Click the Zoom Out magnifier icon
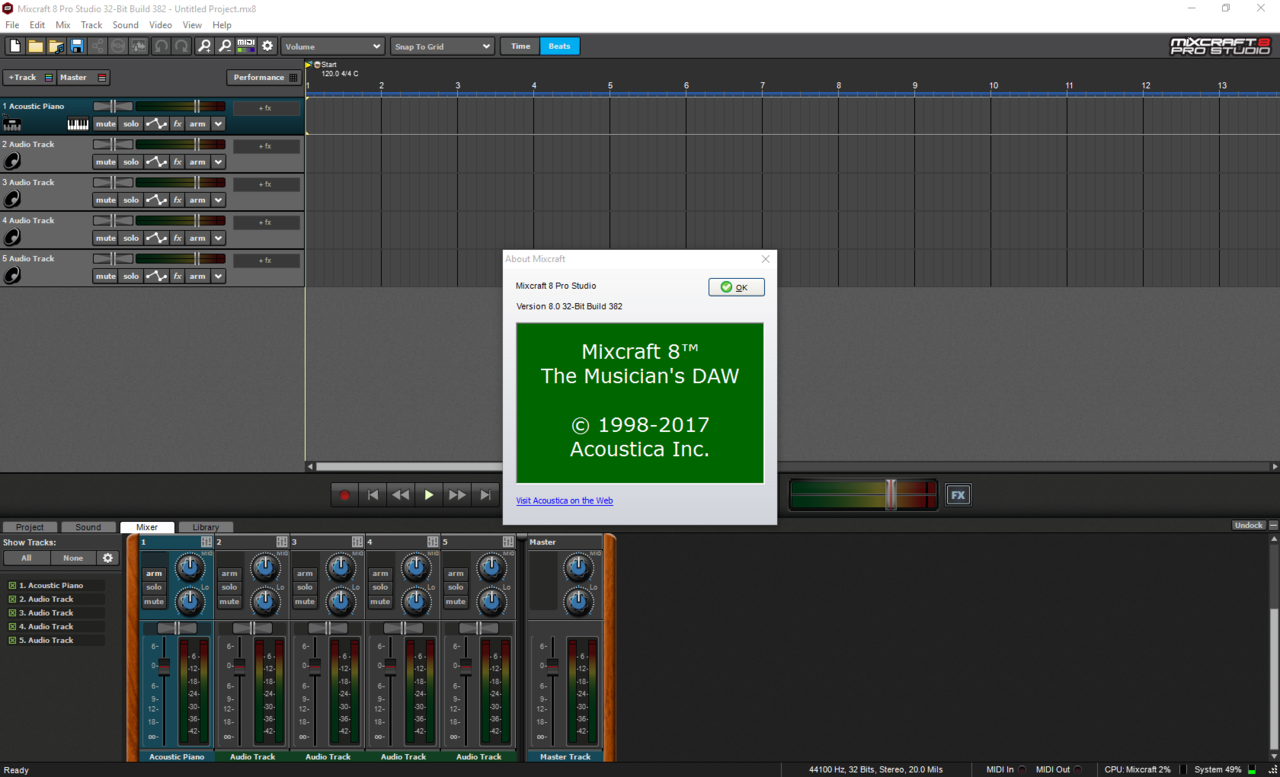 [224, 46]
